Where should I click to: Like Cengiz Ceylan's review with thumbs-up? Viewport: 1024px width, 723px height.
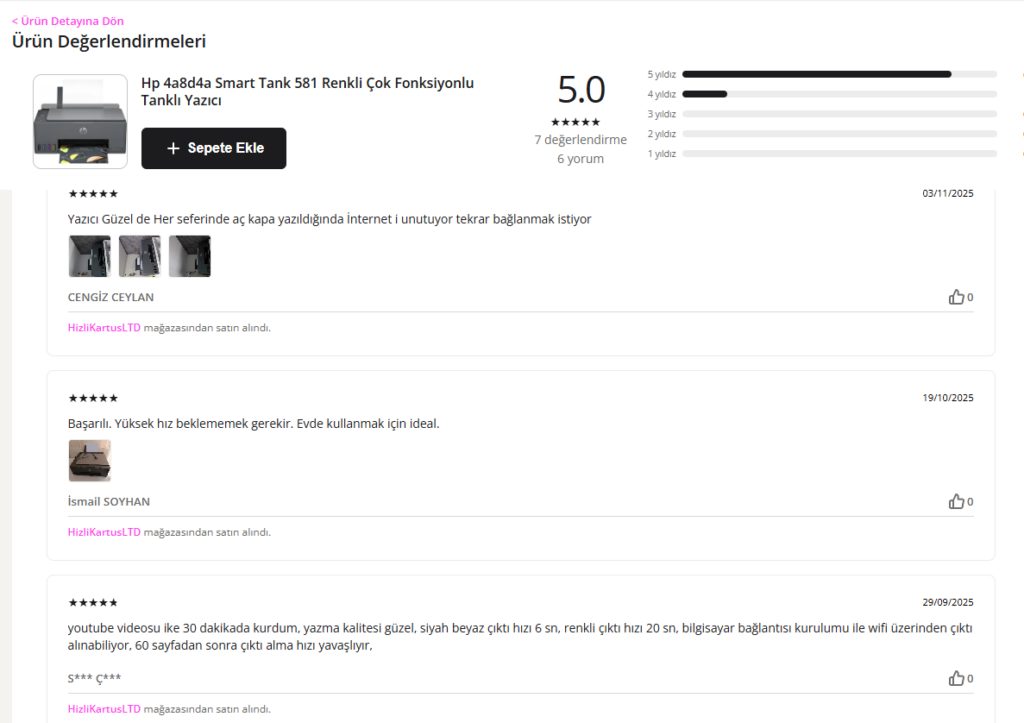point(956,297)
